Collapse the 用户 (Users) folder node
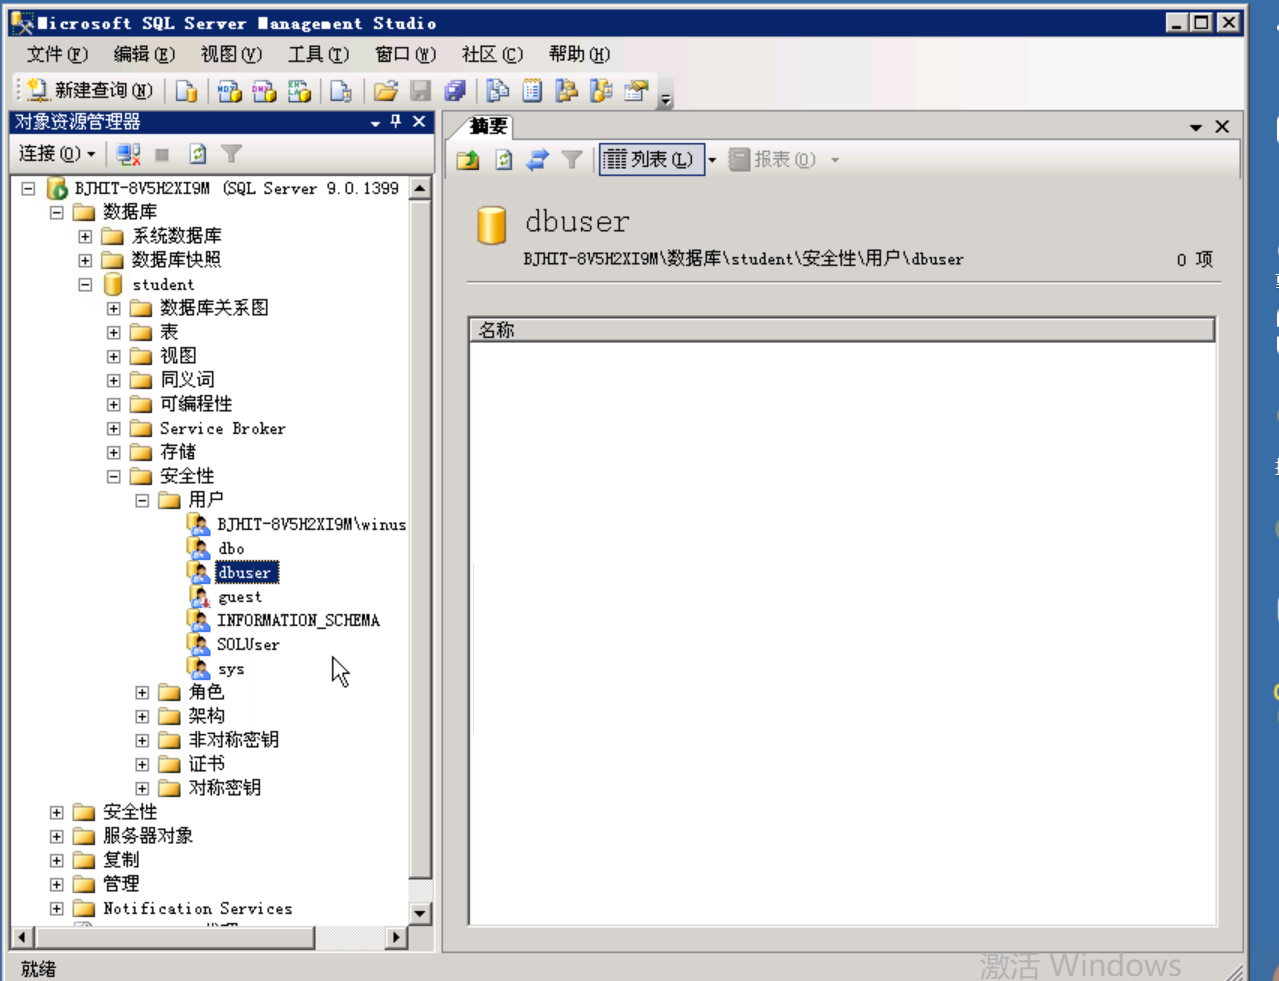The image size is (1279, 981). pos(142,501)
